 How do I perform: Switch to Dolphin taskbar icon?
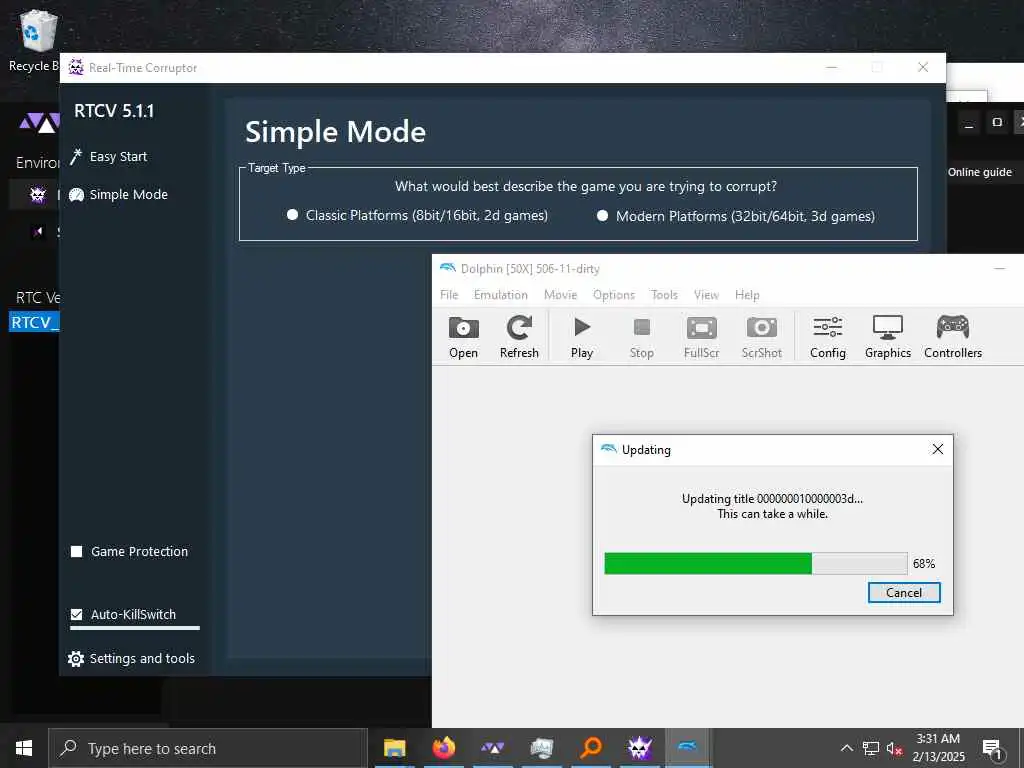(x=687, y=748)
